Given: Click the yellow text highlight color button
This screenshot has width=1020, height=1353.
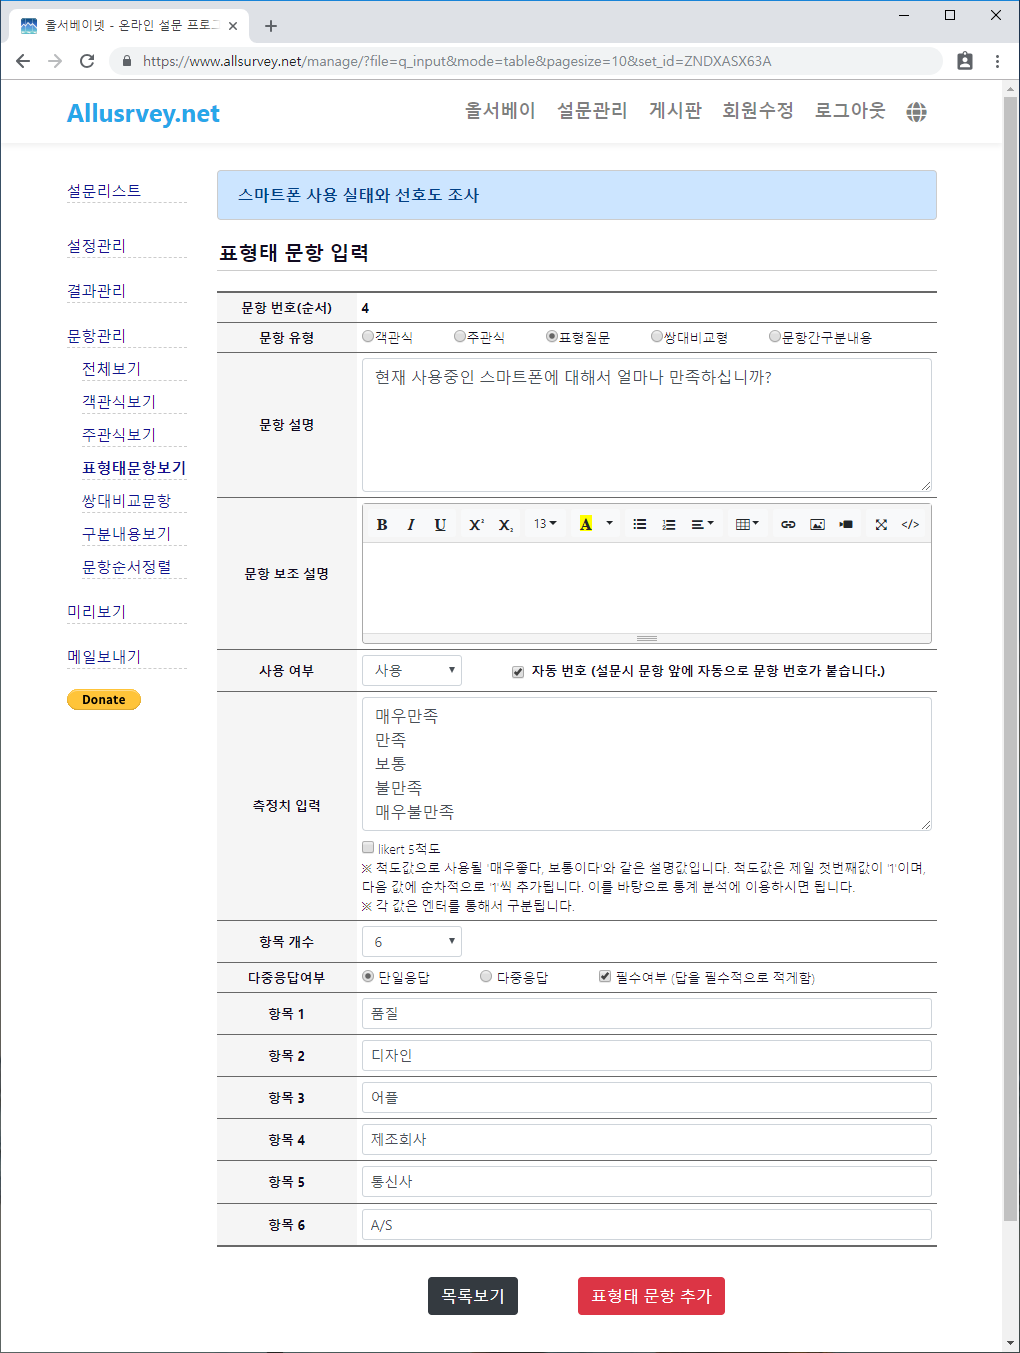Looking at the screenshot, I should click(x=586, y=524).
